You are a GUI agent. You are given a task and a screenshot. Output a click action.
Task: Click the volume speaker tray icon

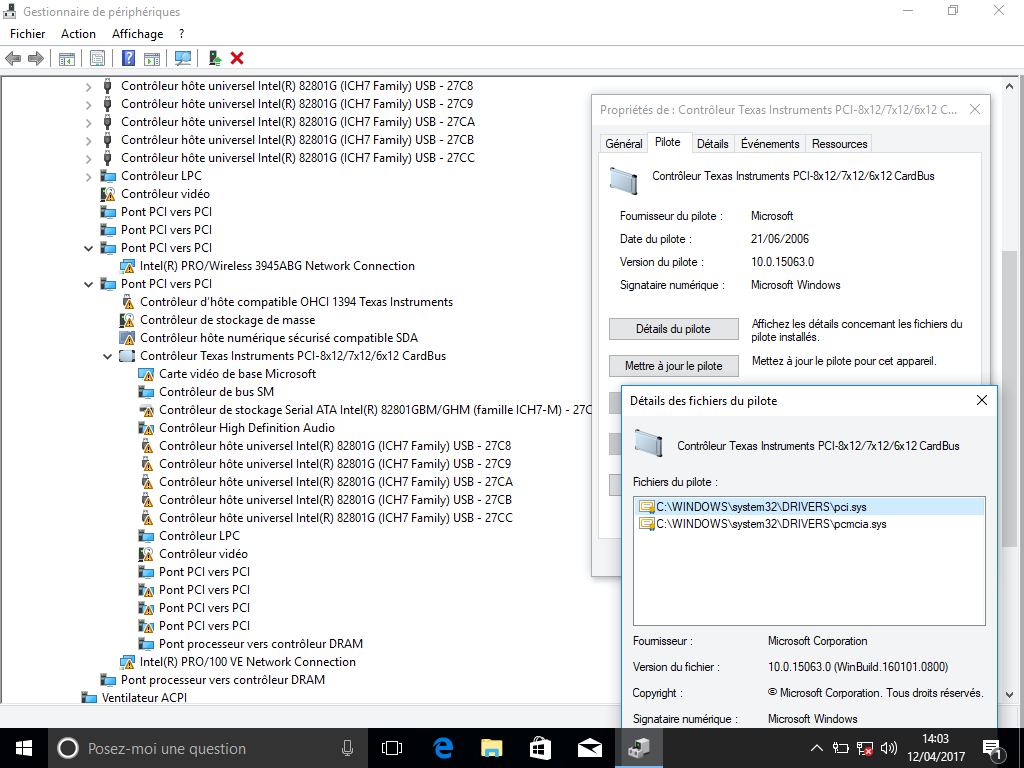tap(888, 748)
